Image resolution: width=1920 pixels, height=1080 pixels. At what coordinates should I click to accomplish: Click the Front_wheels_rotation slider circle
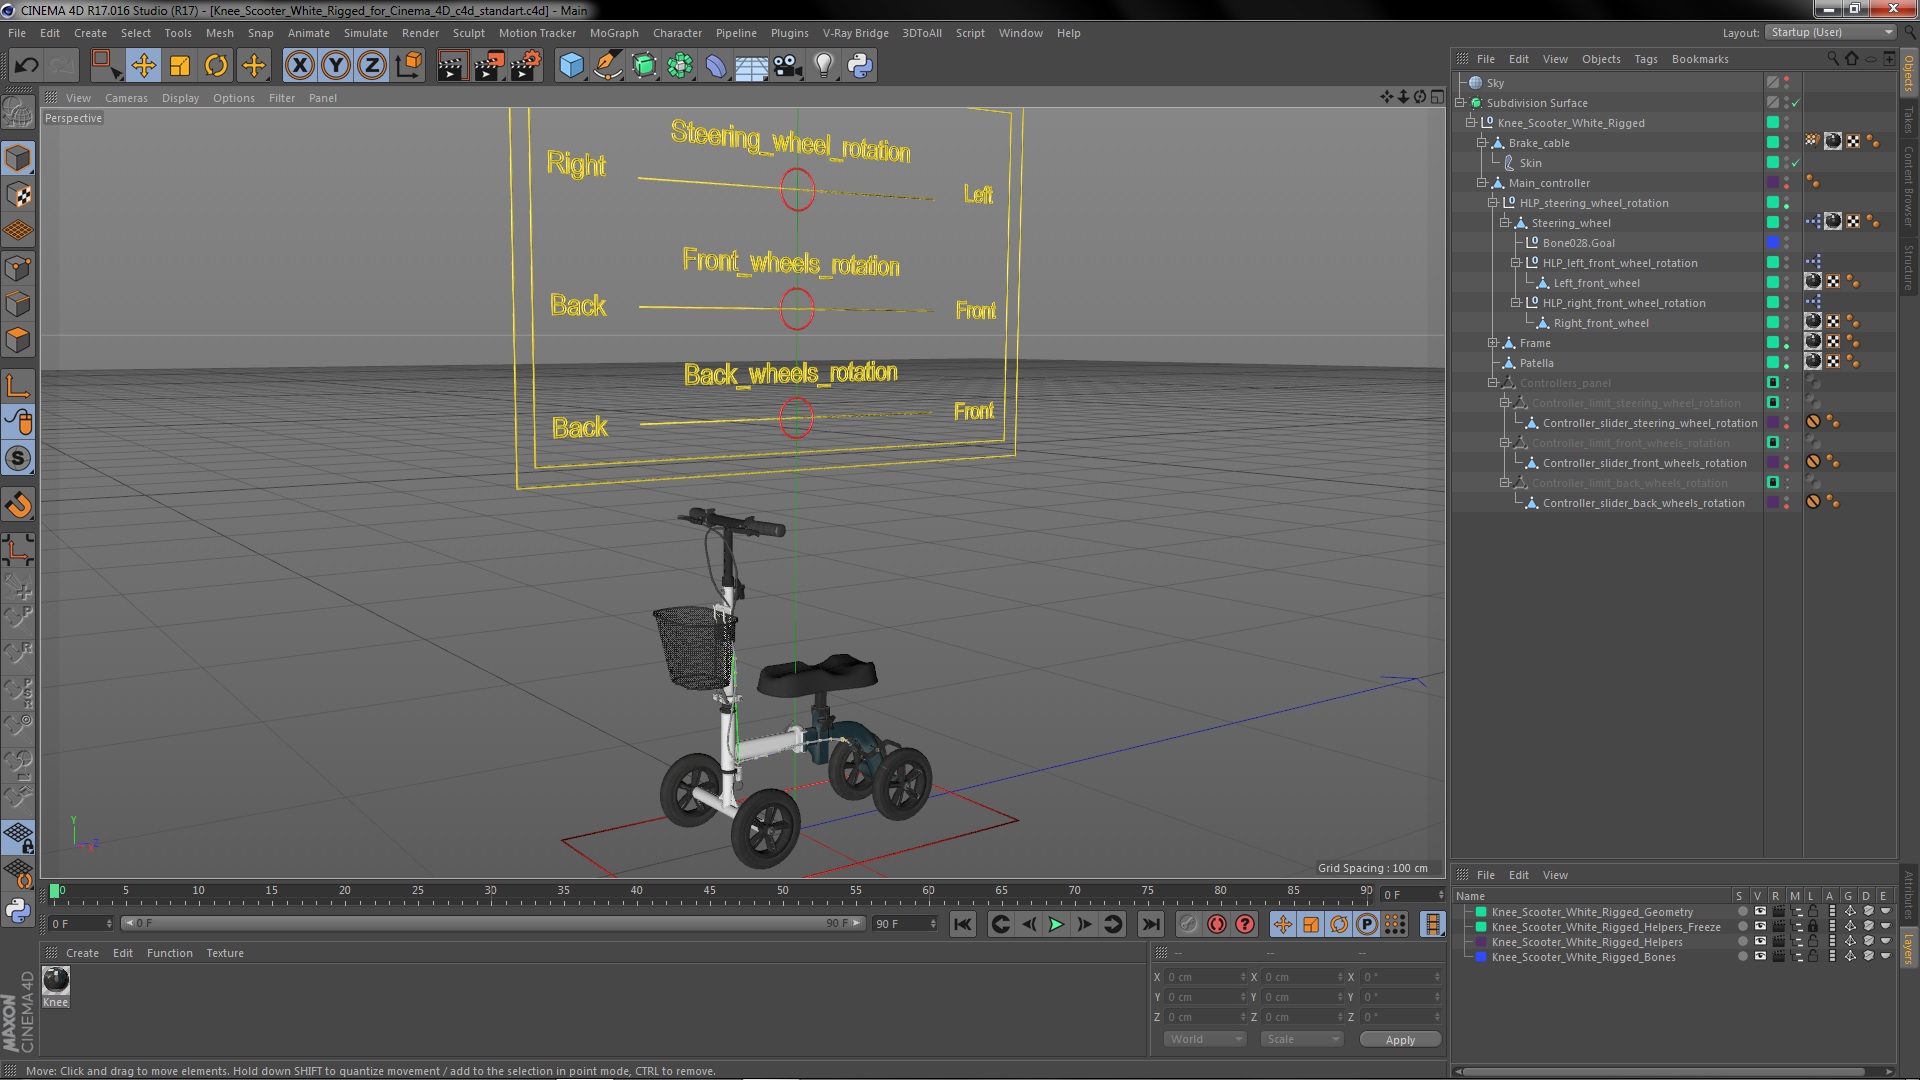tap(797, 309)
